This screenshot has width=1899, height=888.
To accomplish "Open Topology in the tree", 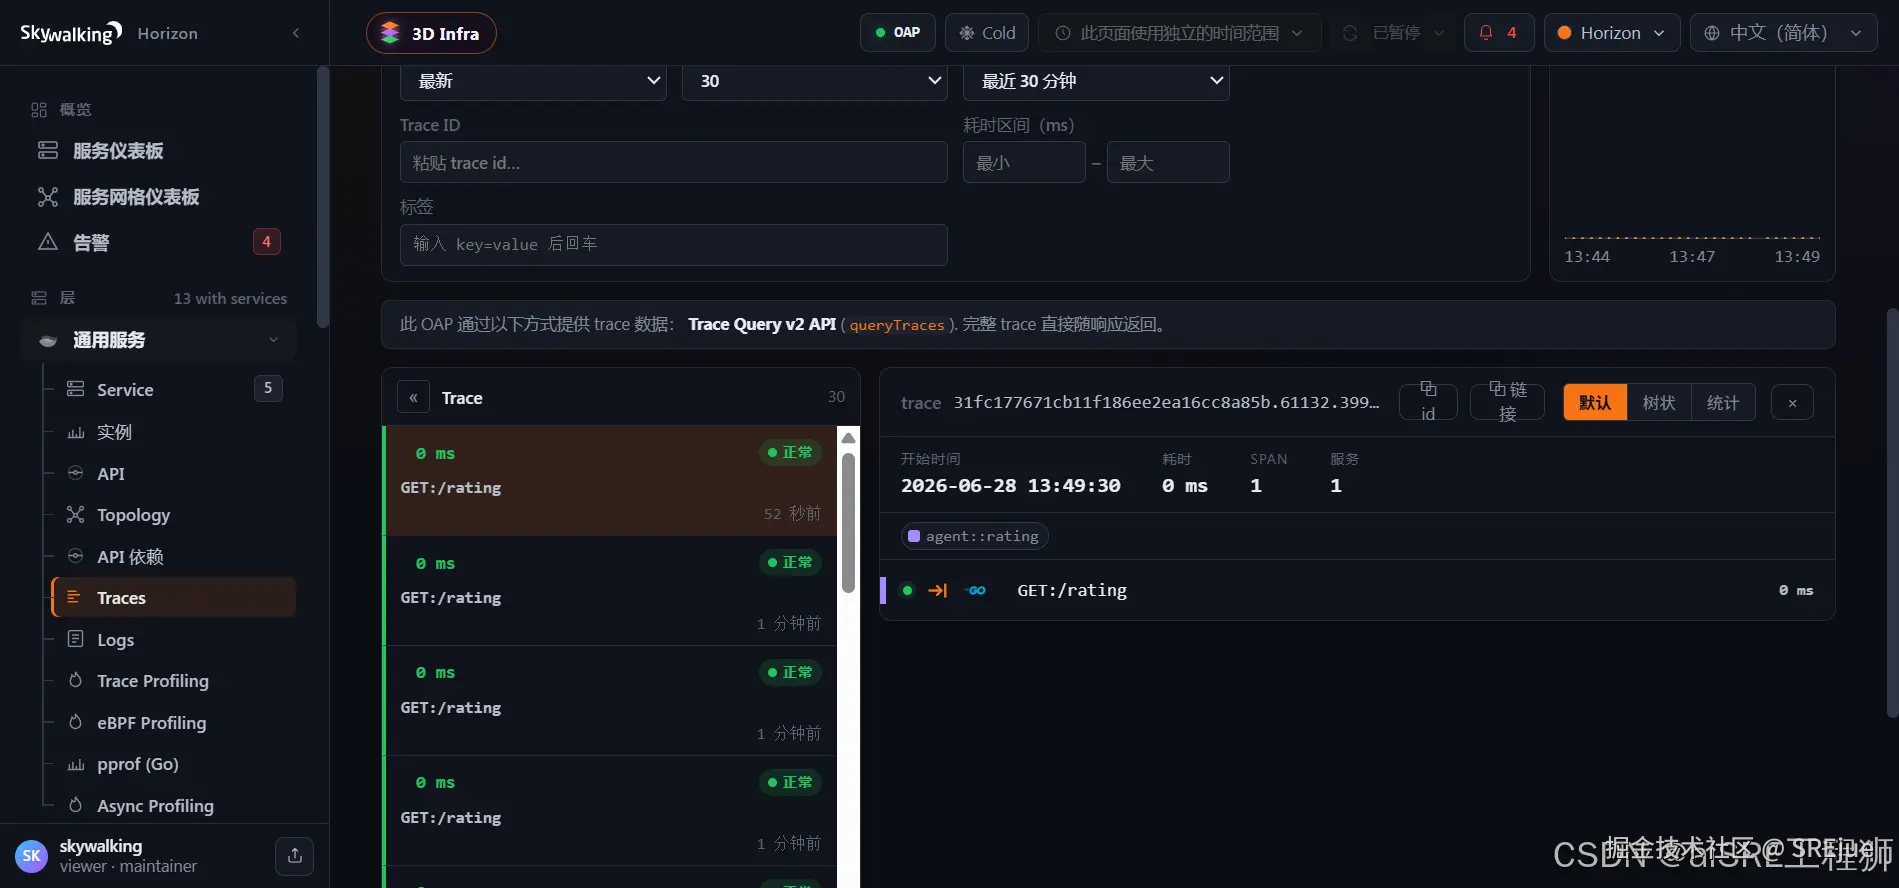I will point(133,515).
